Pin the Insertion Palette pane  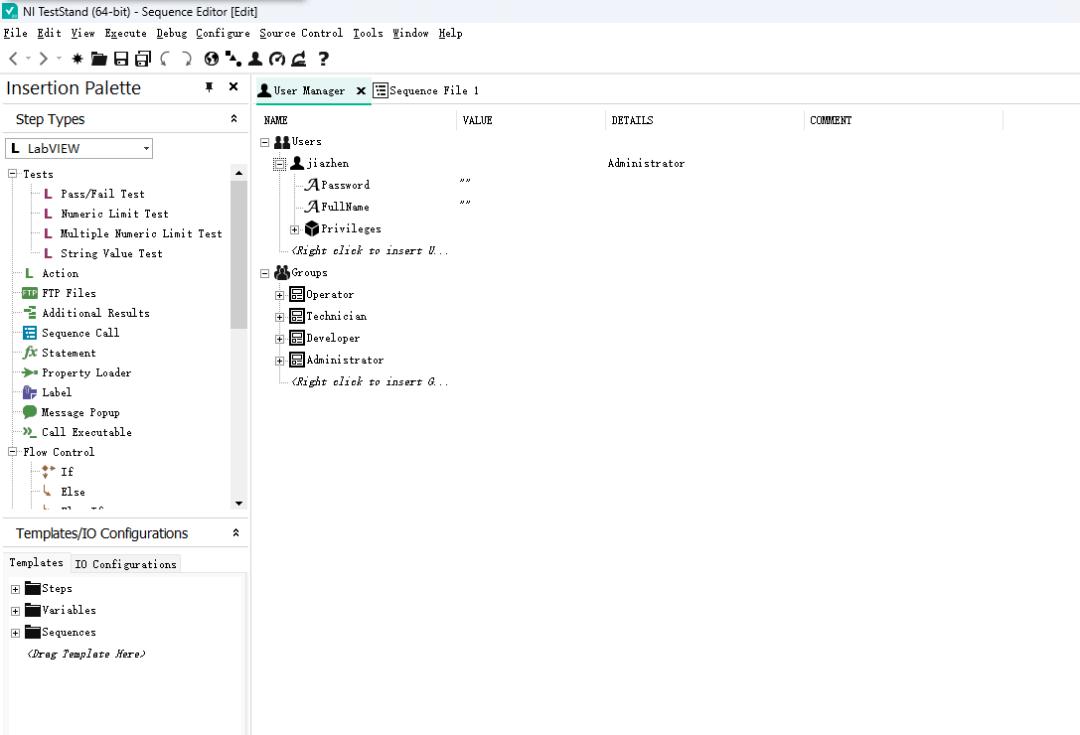(209, 87)
